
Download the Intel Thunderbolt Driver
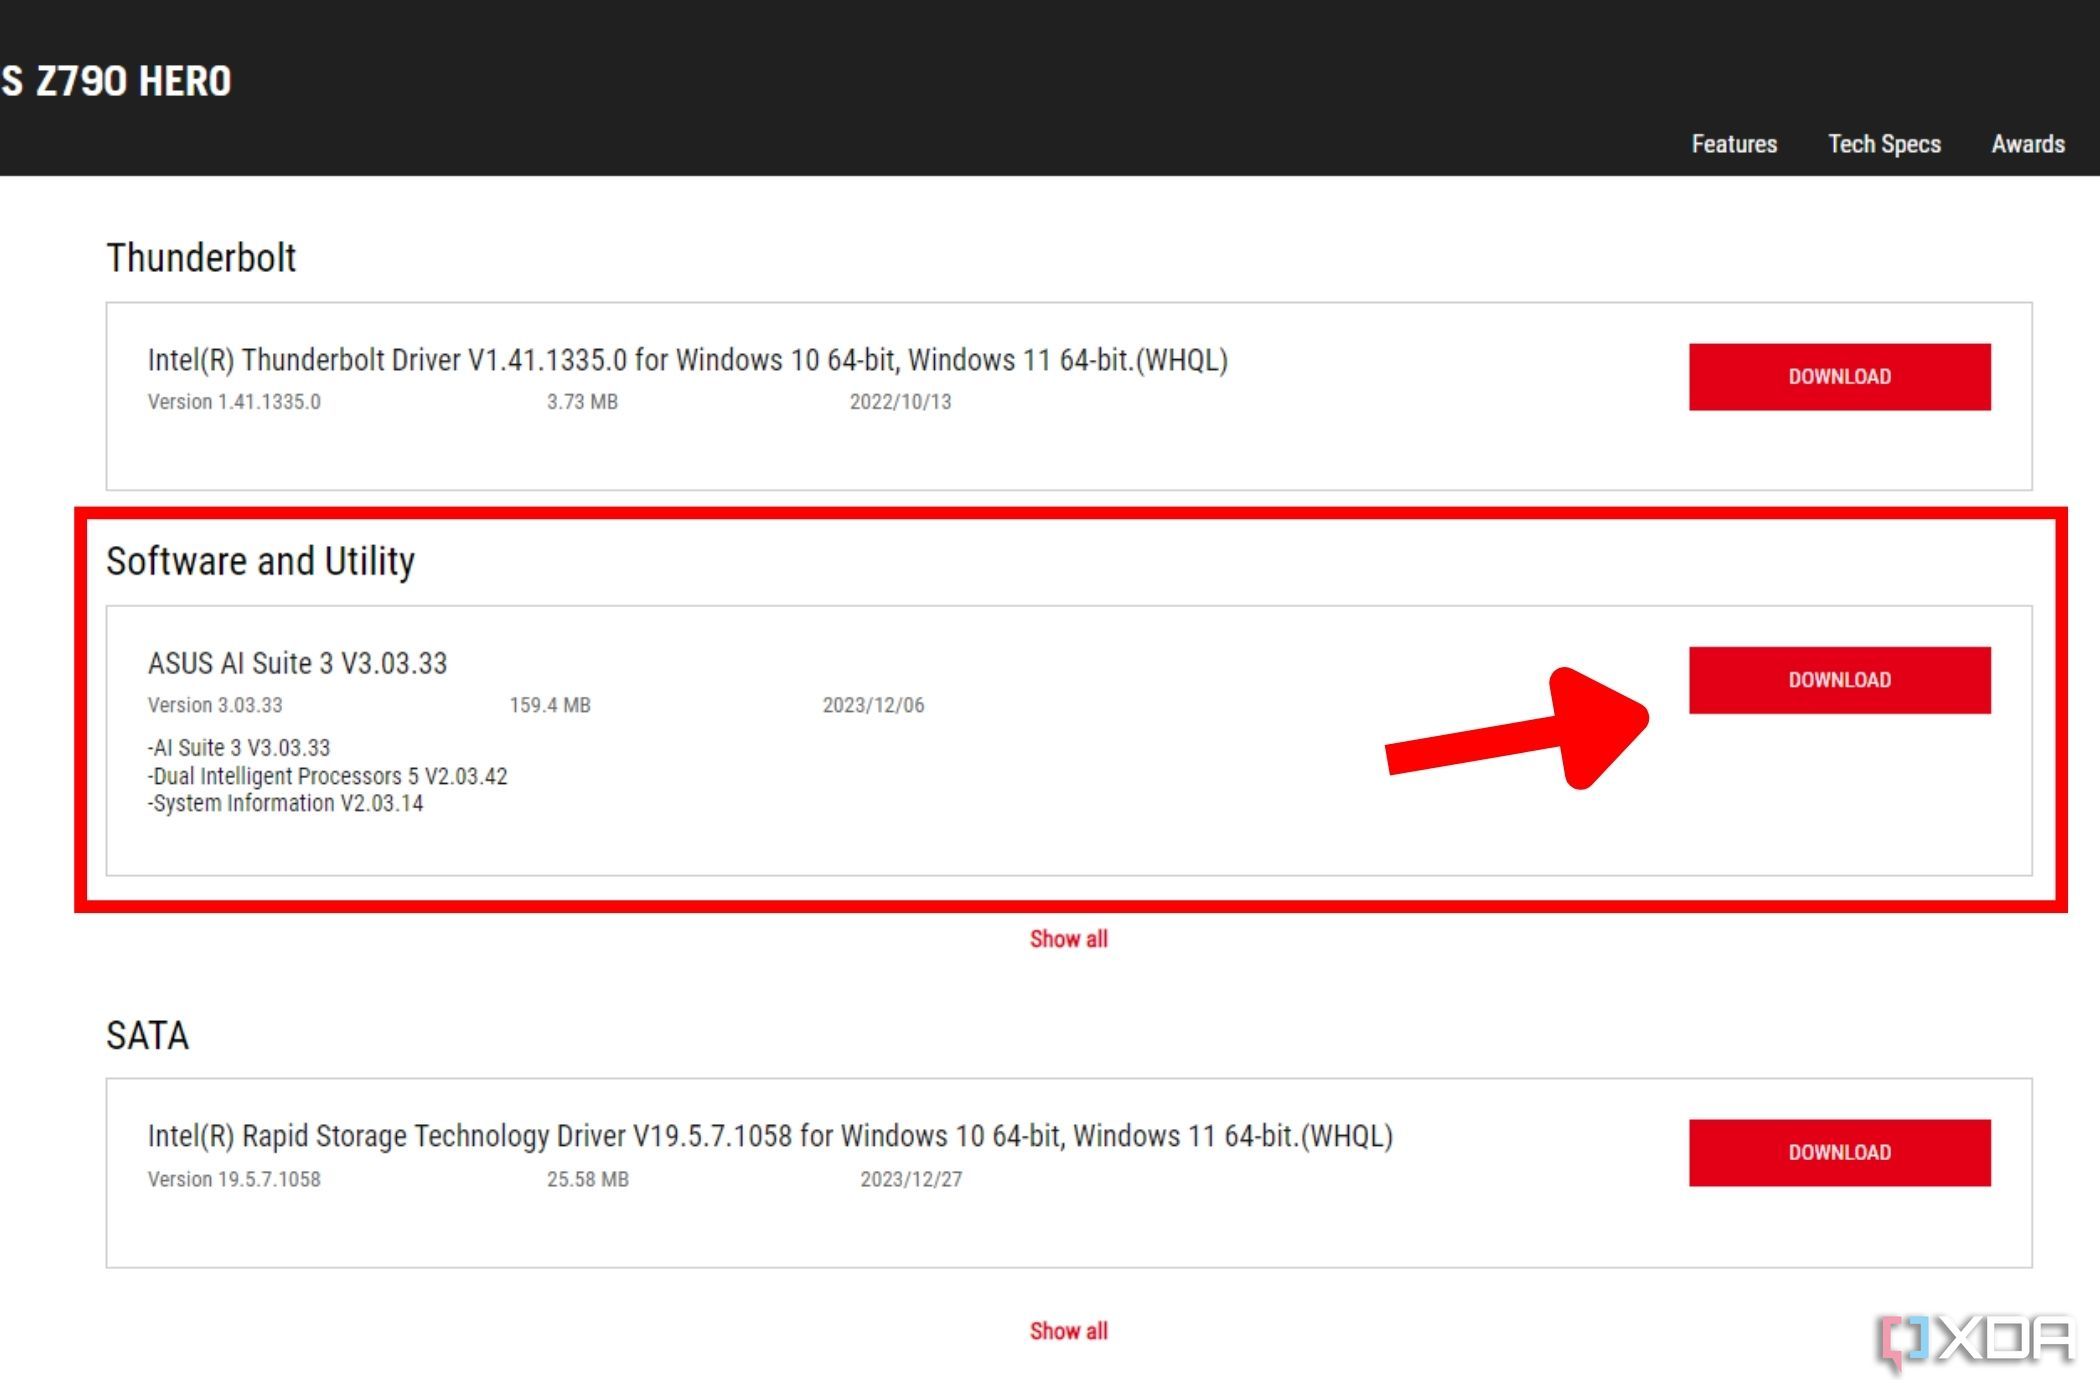click(x=1839, y=377)
